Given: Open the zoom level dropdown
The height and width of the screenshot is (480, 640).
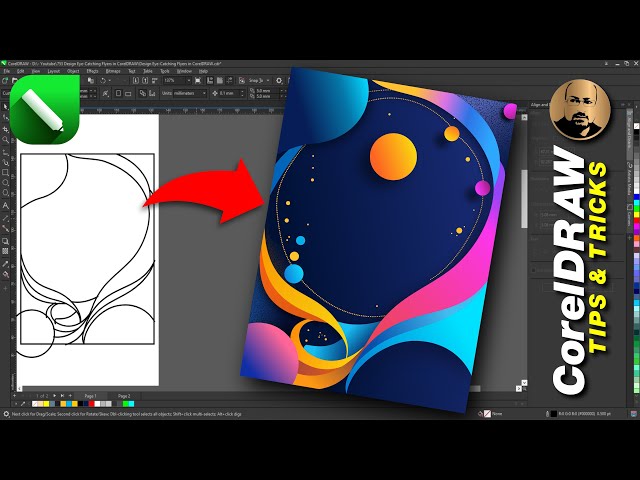Looking at the screenshot, I should 189,80.
